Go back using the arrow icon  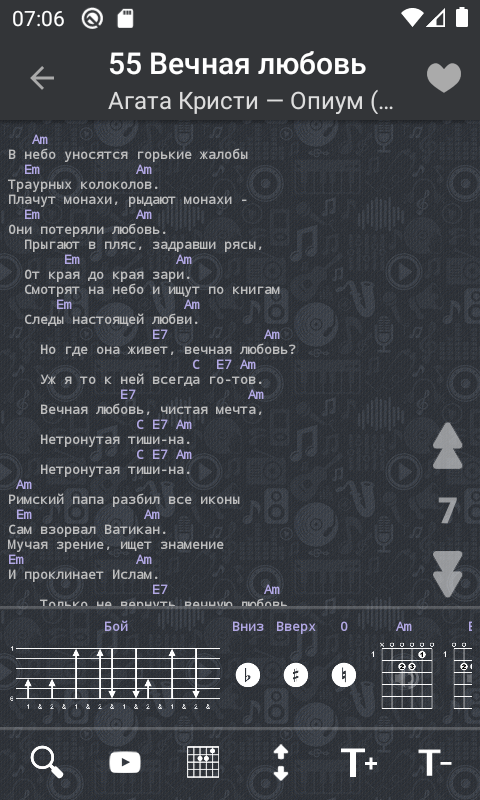[42, 79]
